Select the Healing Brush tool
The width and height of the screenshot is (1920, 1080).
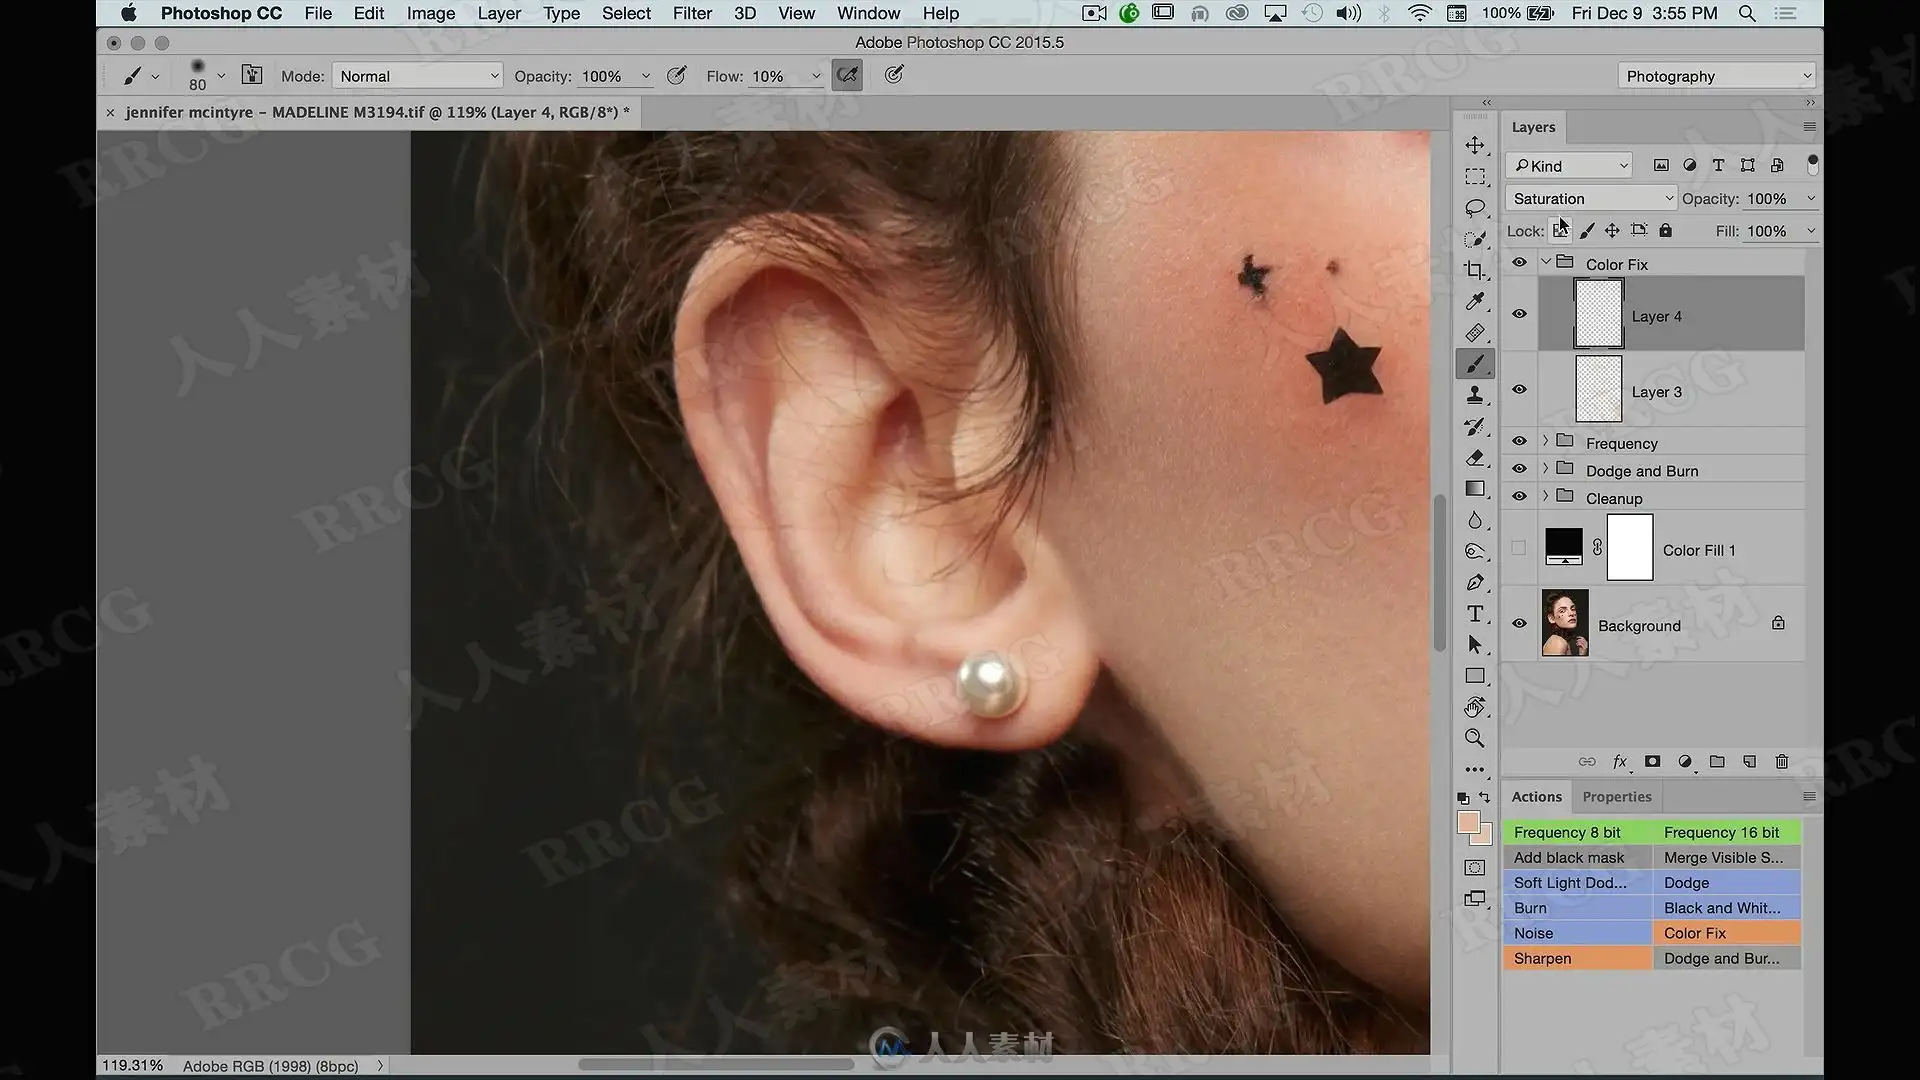1475,333
